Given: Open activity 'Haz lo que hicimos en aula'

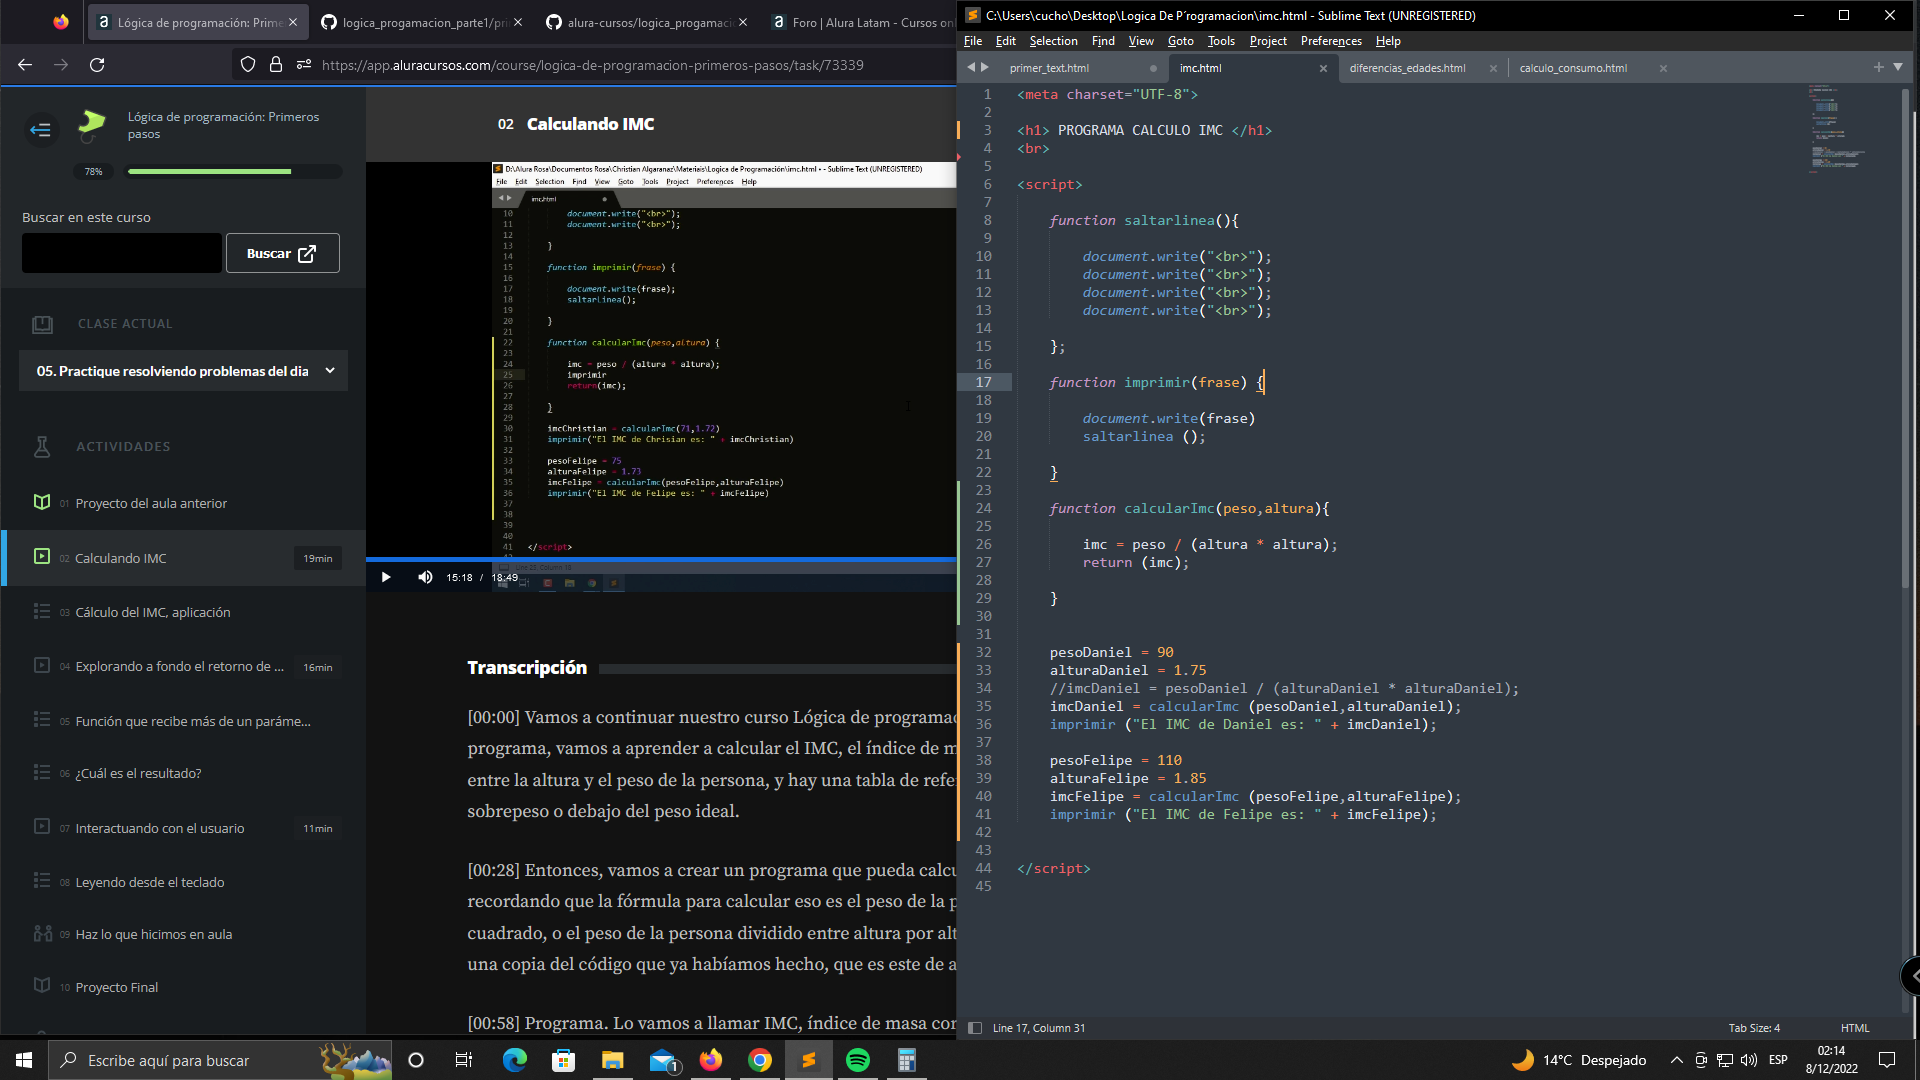Looking at the screenshot, I should click(x=154, y=934).
